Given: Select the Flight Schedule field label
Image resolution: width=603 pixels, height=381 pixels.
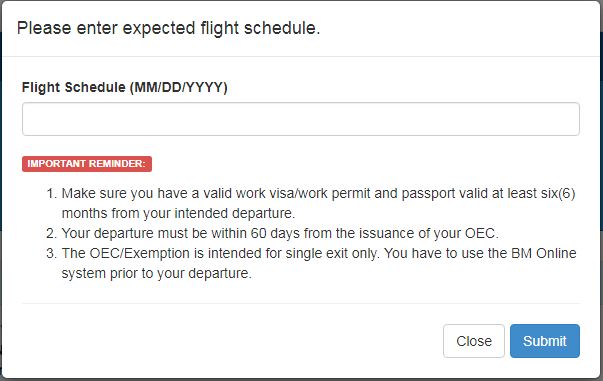Looking at the screenshot, I should point(125,87).
